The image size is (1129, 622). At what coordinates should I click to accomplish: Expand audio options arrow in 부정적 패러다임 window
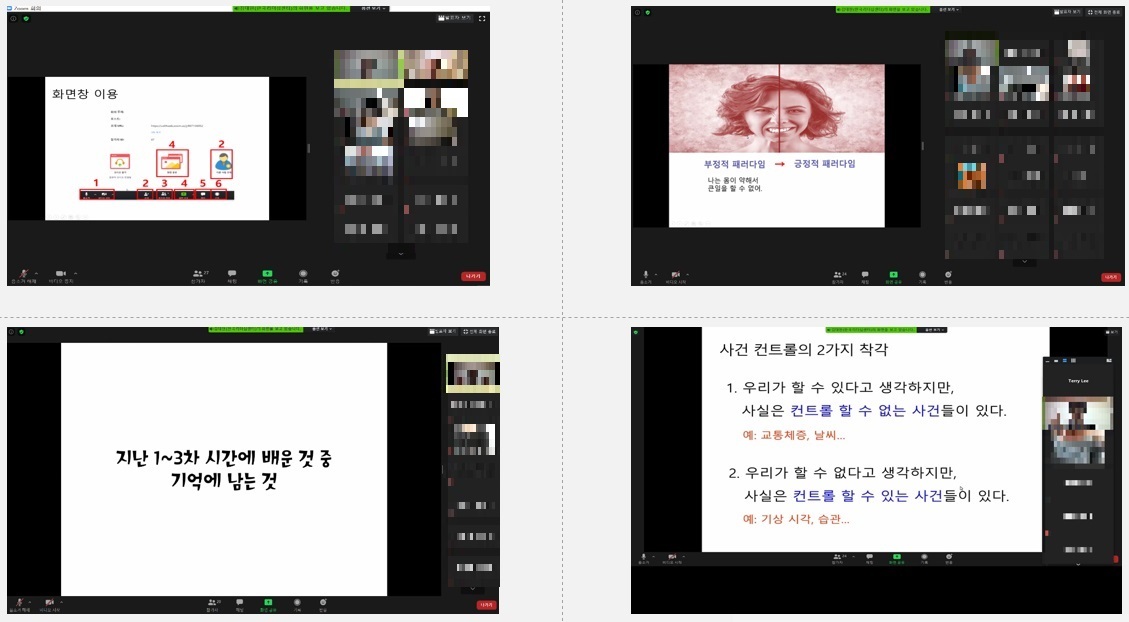pos(655,274)
